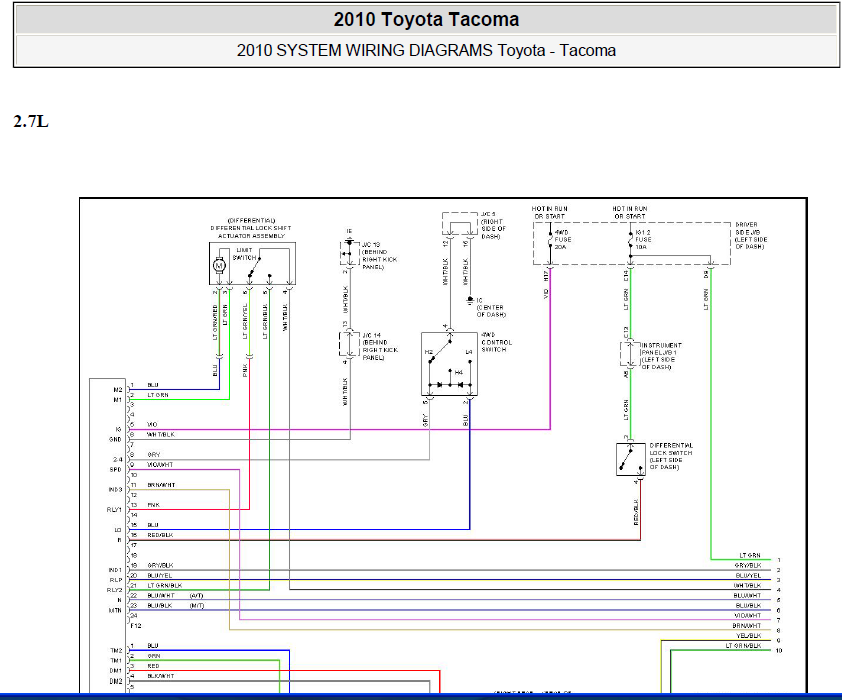The width and height of the screenshot is (842, 700).
Task: Click the "IC (CENTER OF DASH)" ground label
Action: (491, 308)
